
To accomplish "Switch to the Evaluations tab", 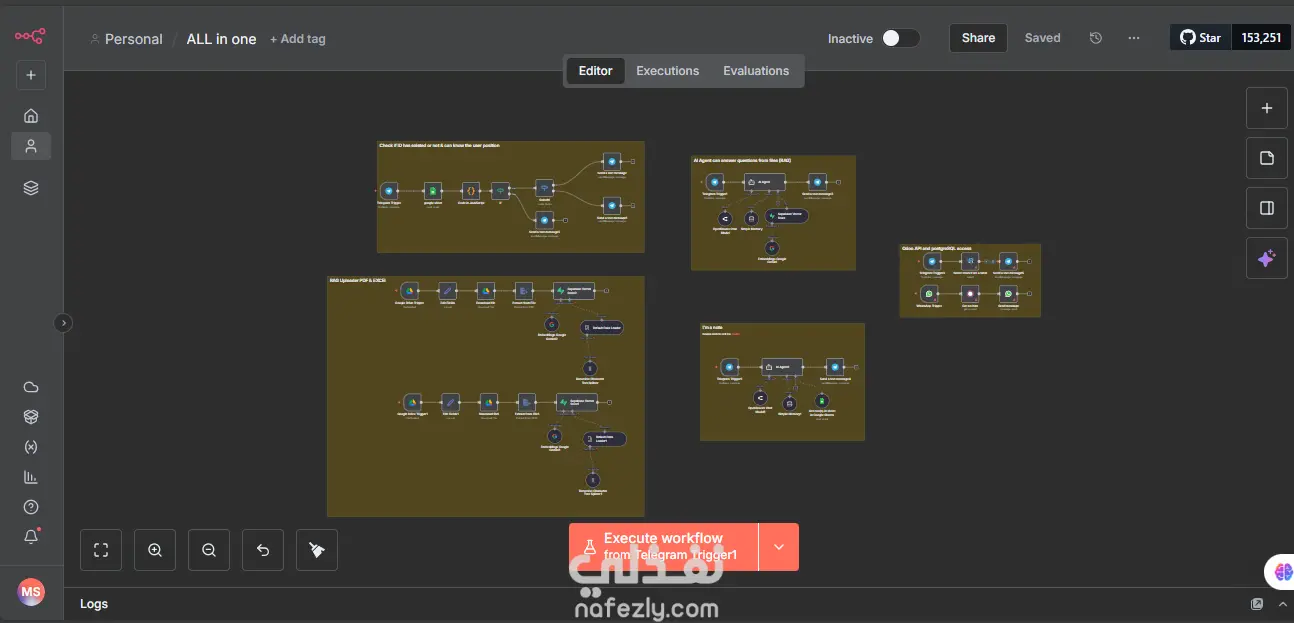I will (756, 71).
